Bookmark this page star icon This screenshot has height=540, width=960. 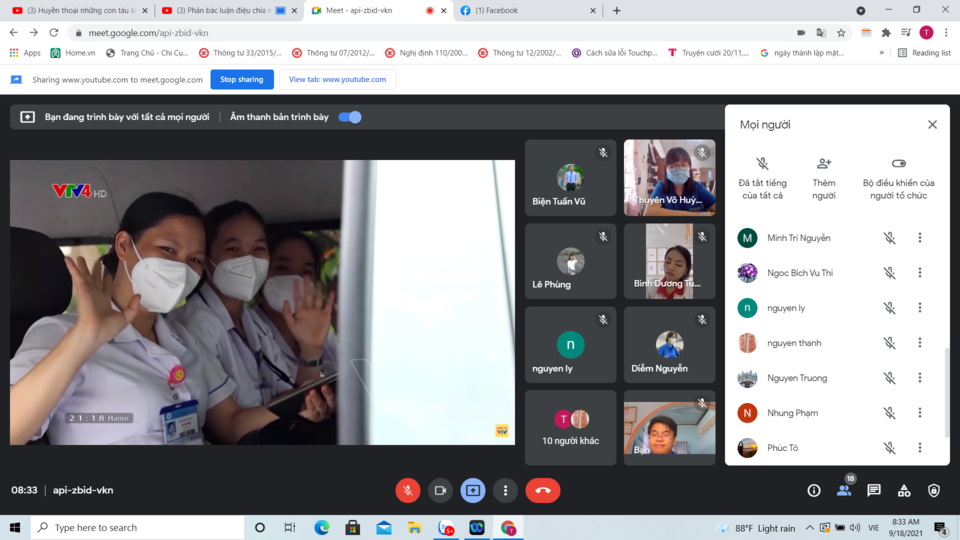[841, 33]
